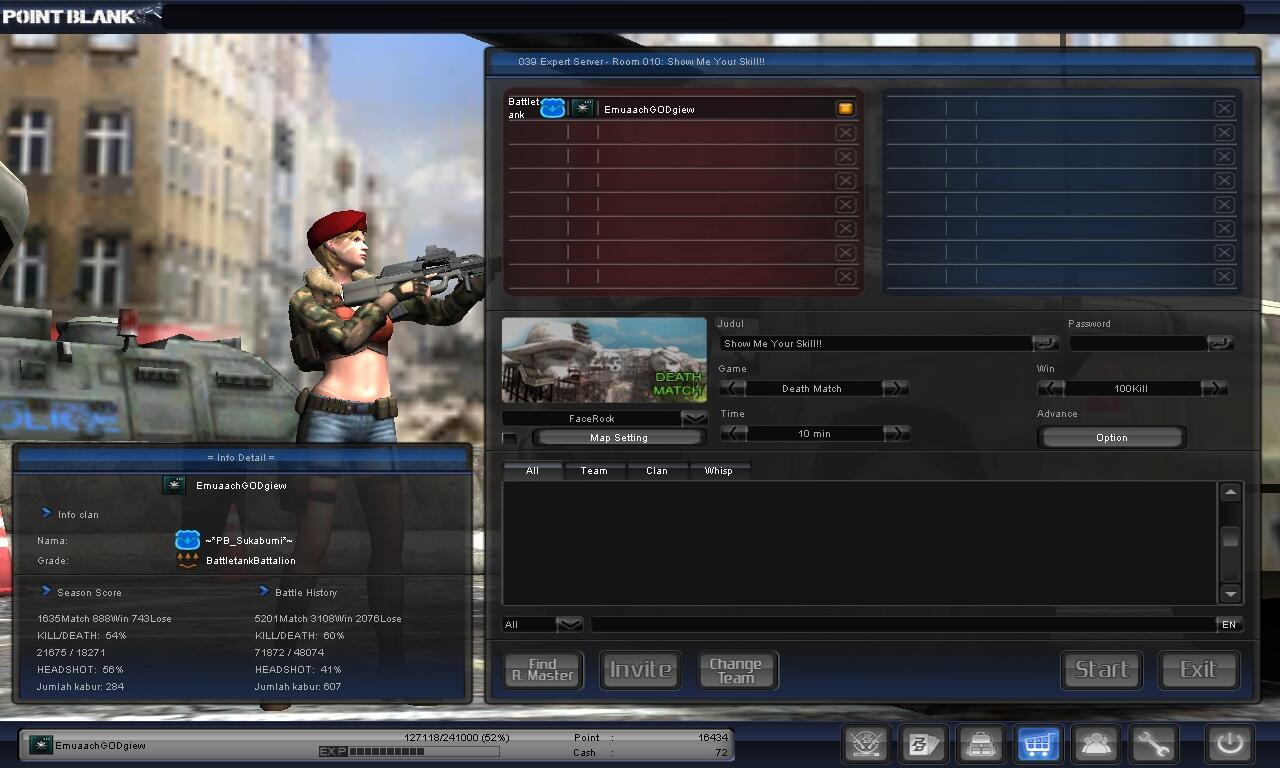Click the Invite button
This screenshot has width=1280, height=768.
[x=640, y=669]
